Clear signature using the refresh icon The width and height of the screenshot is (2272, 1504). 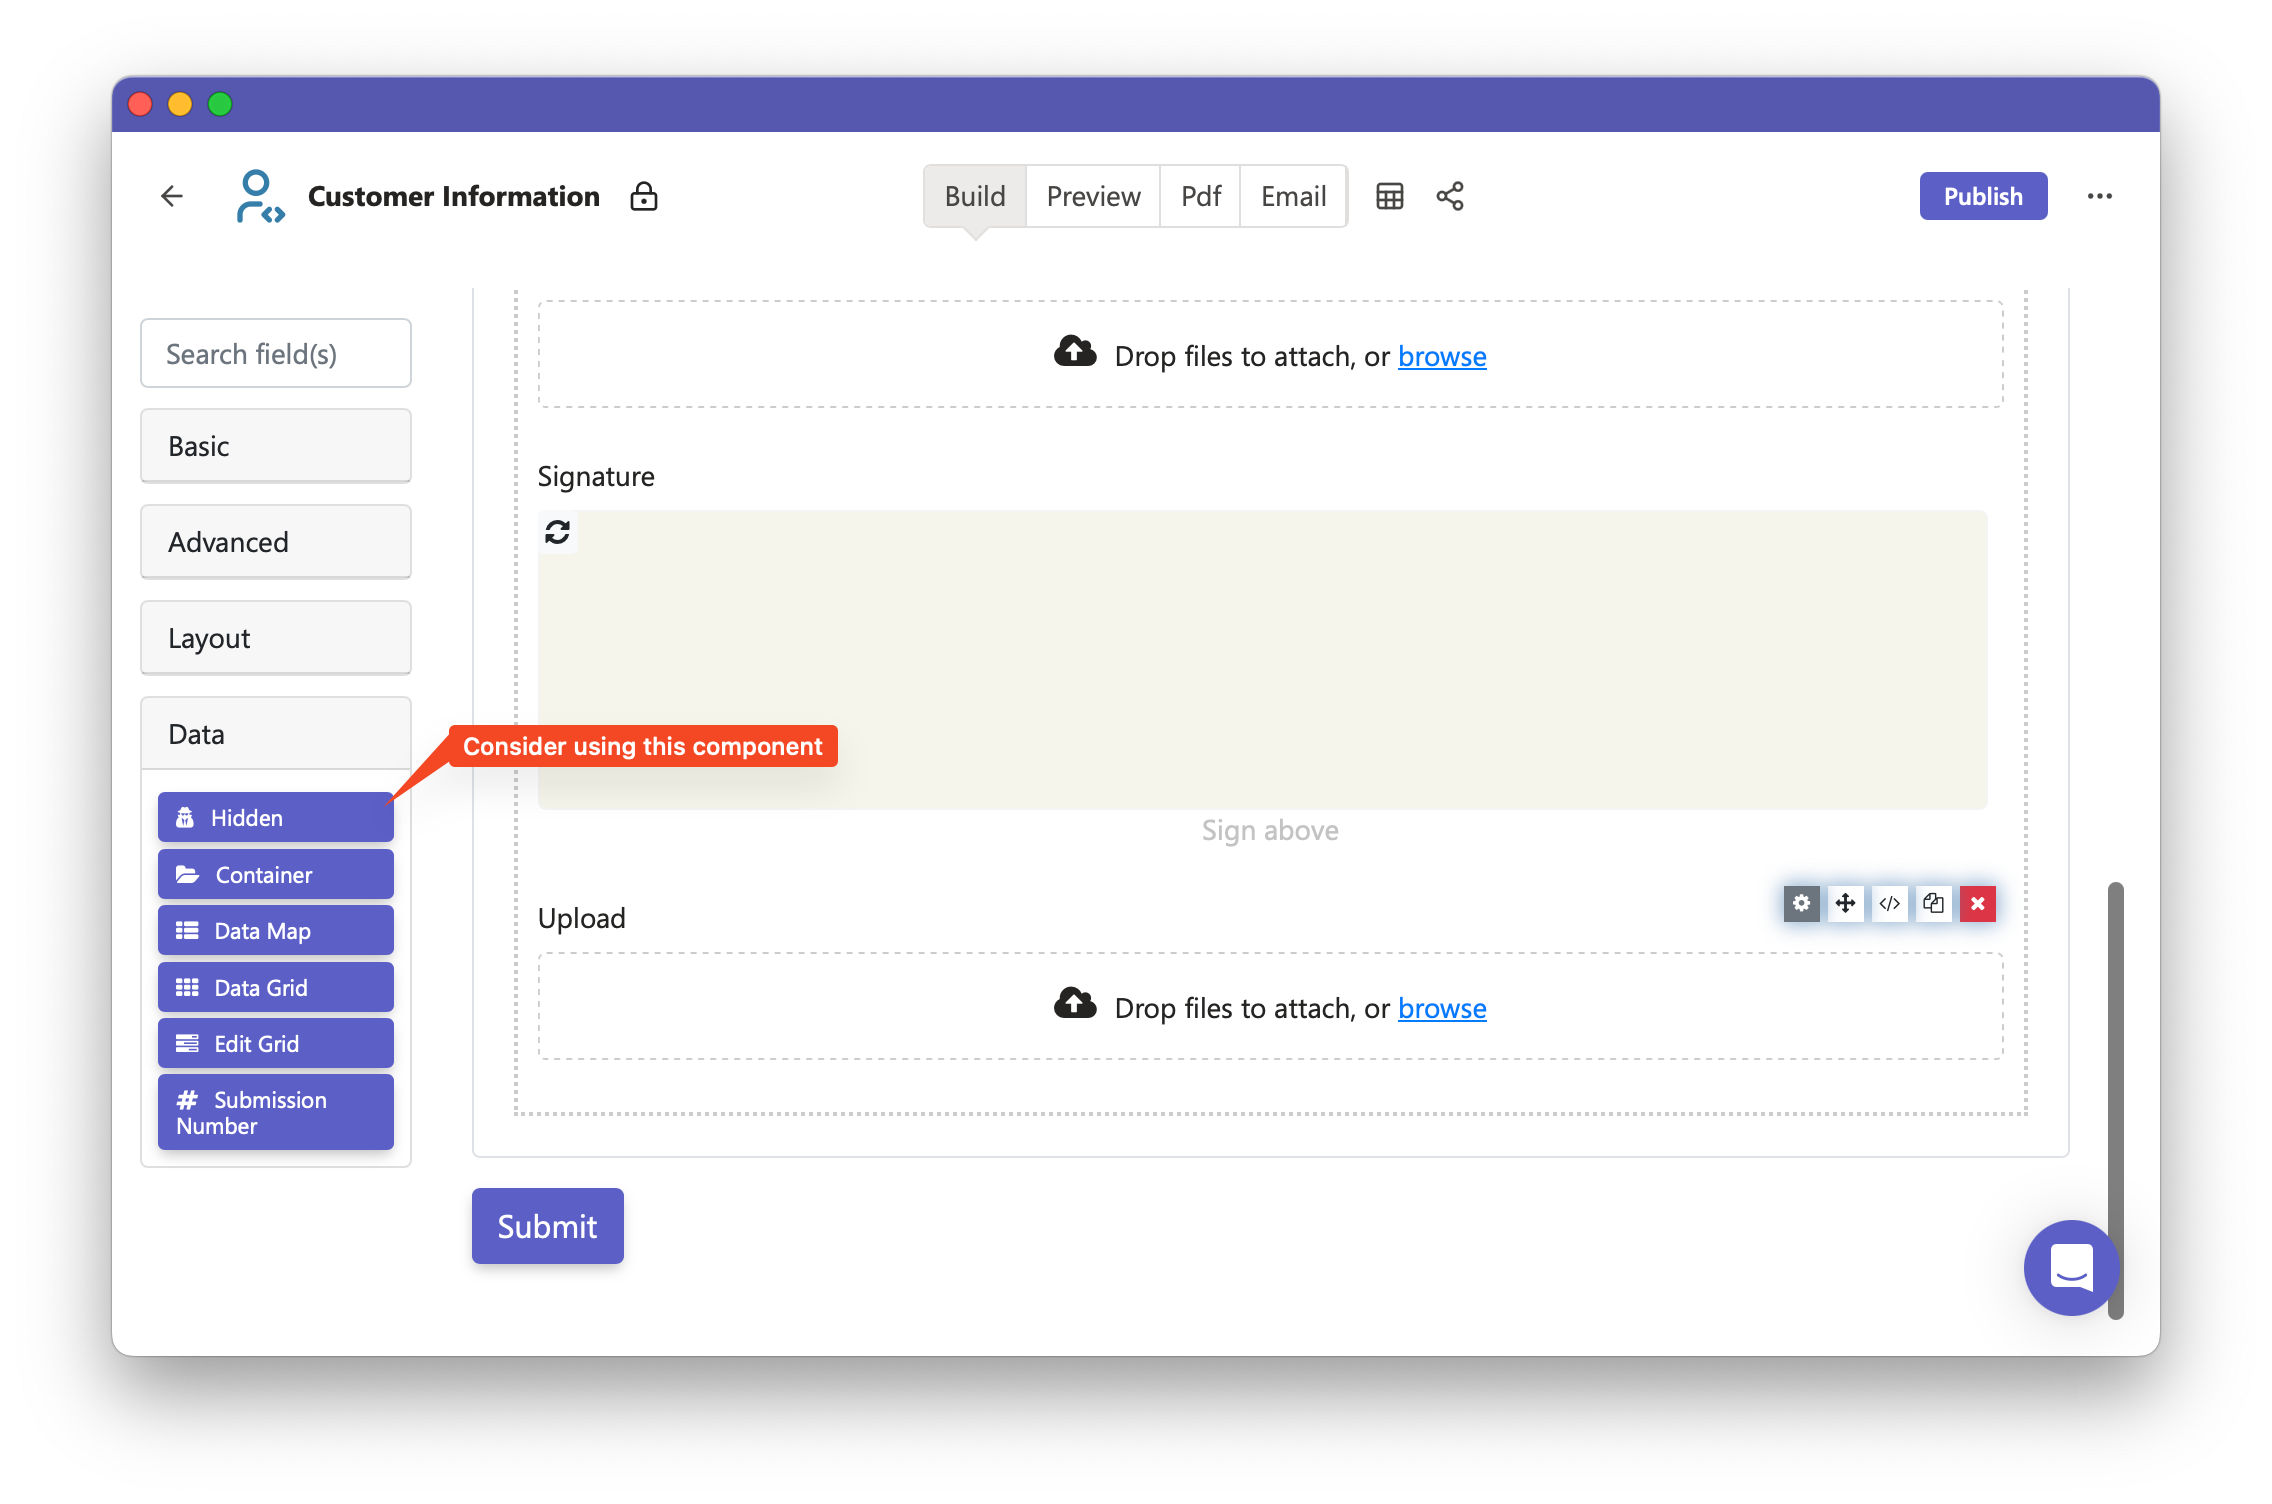(557, 532)
